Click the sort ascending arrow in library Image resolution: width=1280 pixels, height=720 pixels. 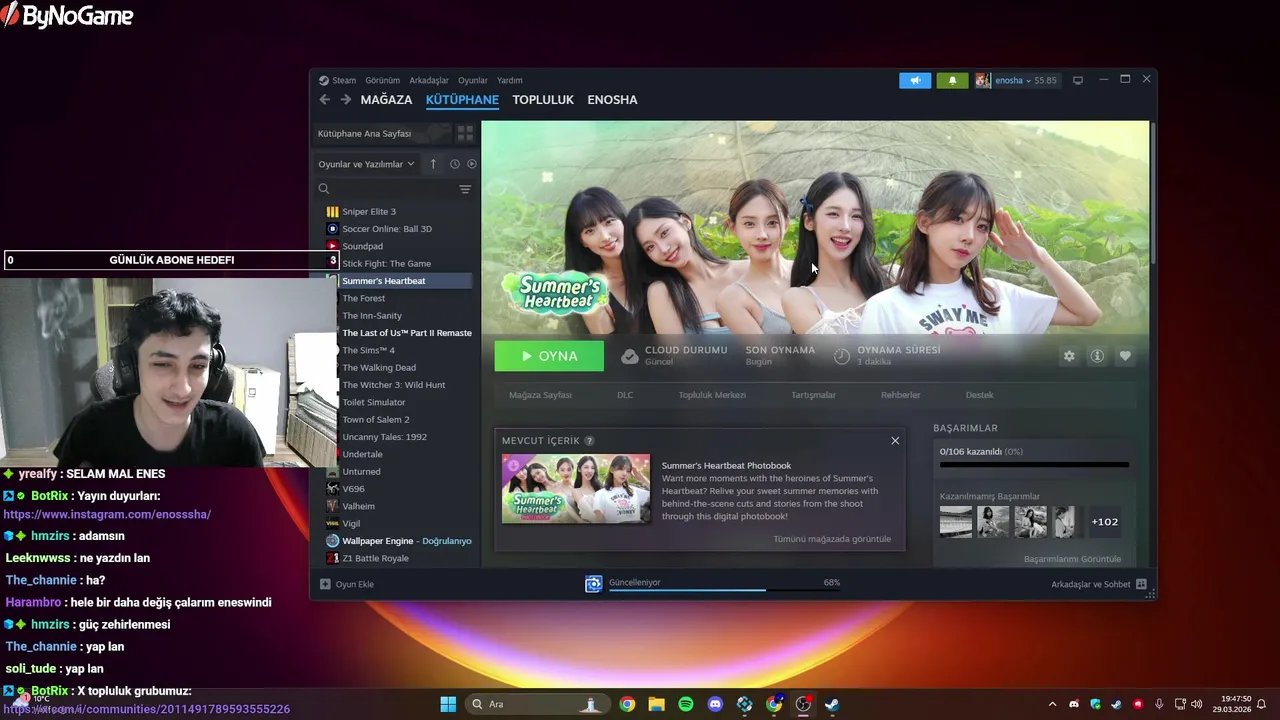433,164
